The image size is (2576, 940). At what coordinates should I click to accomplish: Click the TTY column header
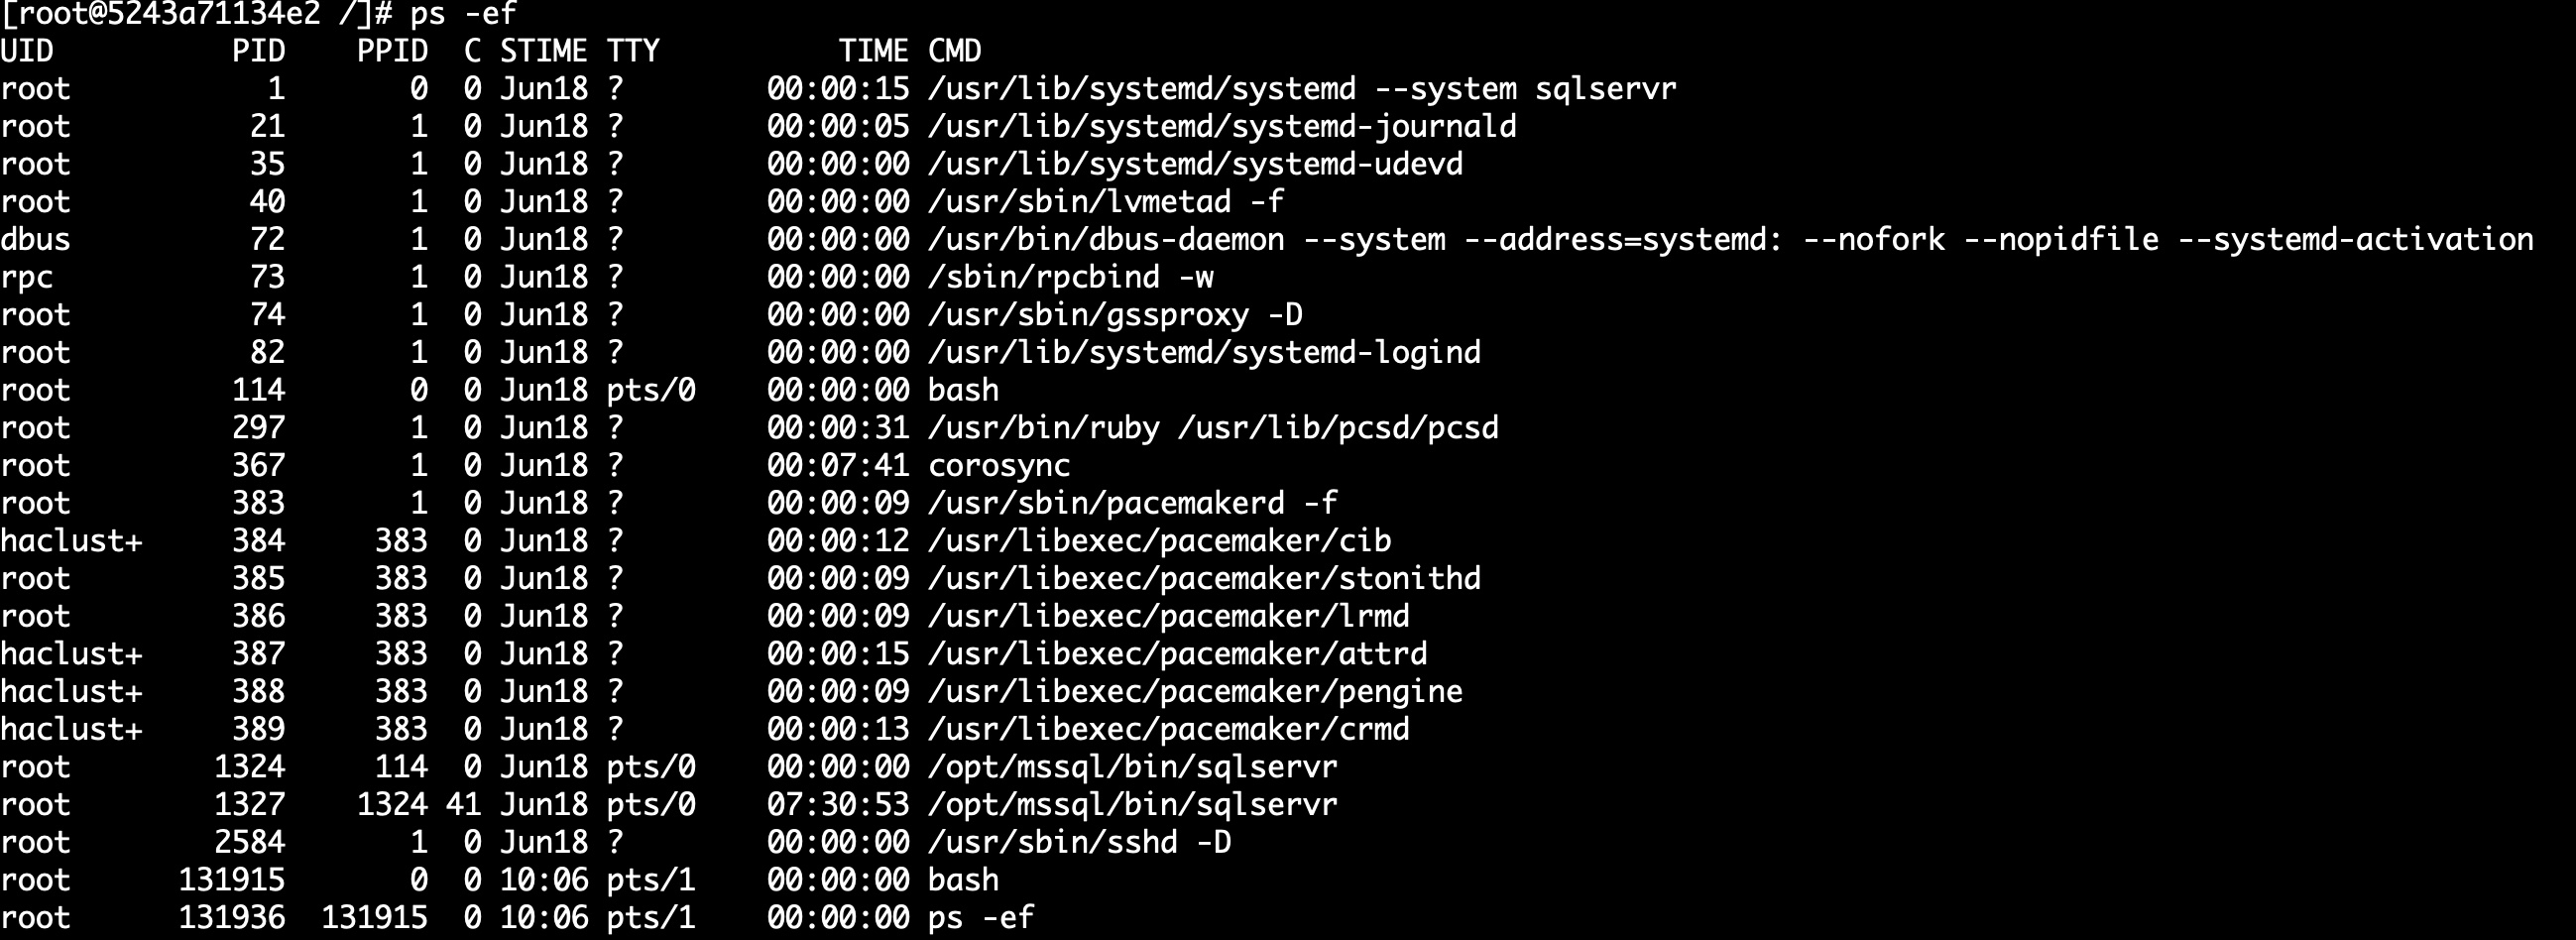point(633,51)
